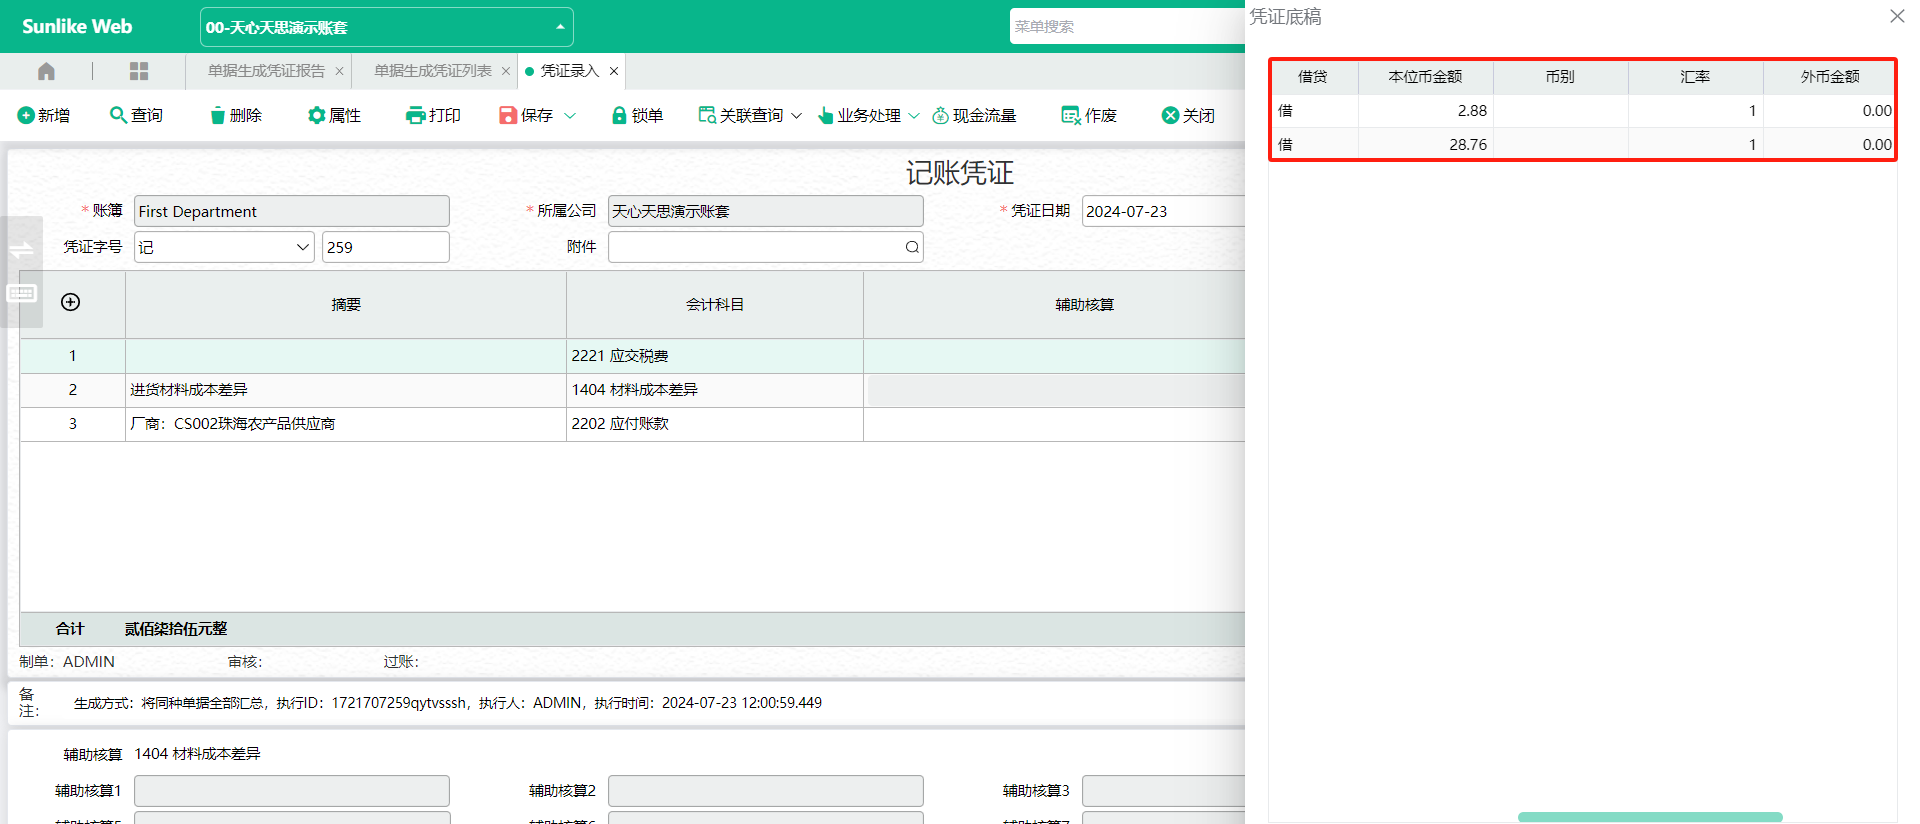The width and height of the screenshot is (1920, 824).
Task: Click the swap arrows sidebar icon
Action: pyautogui.click(x=21, y=250)
